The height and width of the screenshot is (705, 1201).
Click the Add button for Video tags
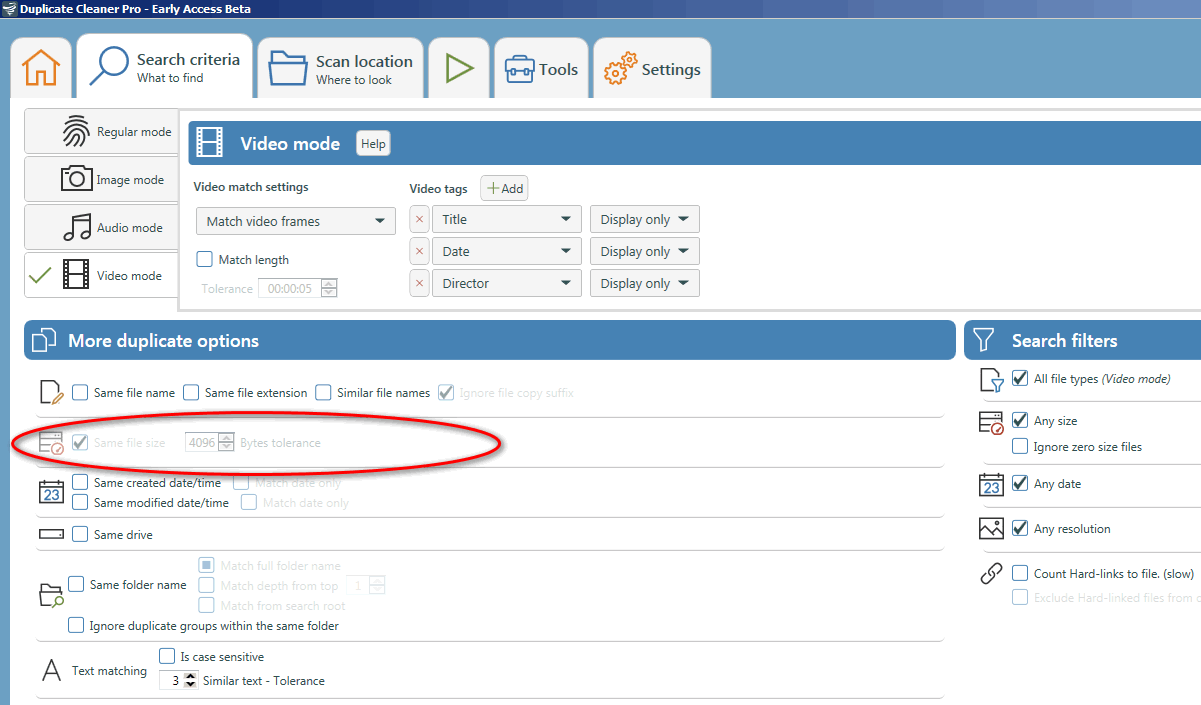(504, 188)
